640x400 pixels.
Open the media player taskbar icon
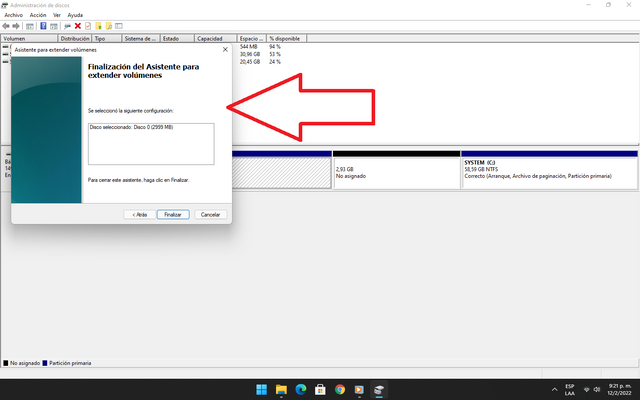[359, 390]
